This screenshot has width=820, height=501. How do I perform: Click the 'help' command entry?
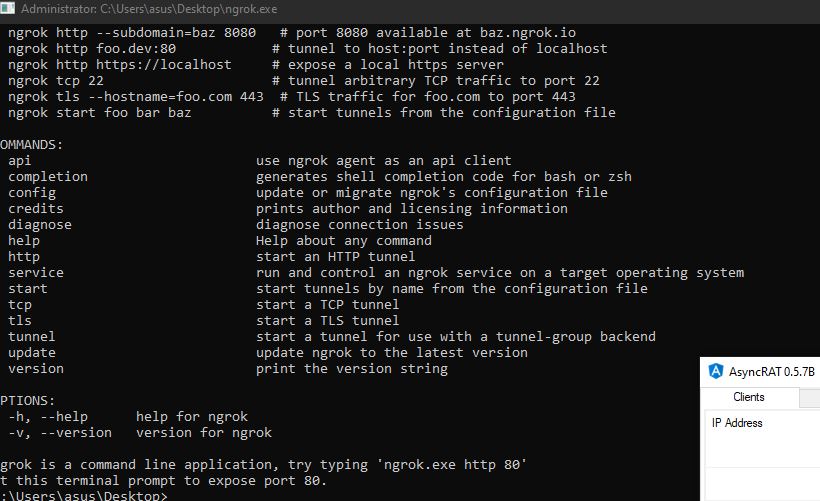[x=24, y=241]
